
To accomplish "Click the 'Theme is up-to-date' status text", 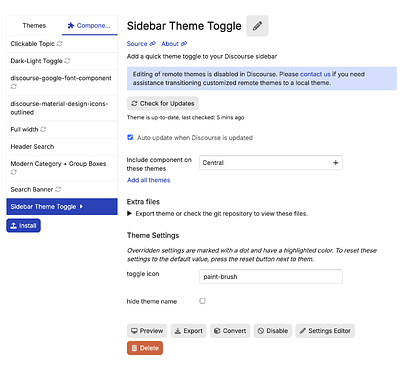I will [185, 117].
